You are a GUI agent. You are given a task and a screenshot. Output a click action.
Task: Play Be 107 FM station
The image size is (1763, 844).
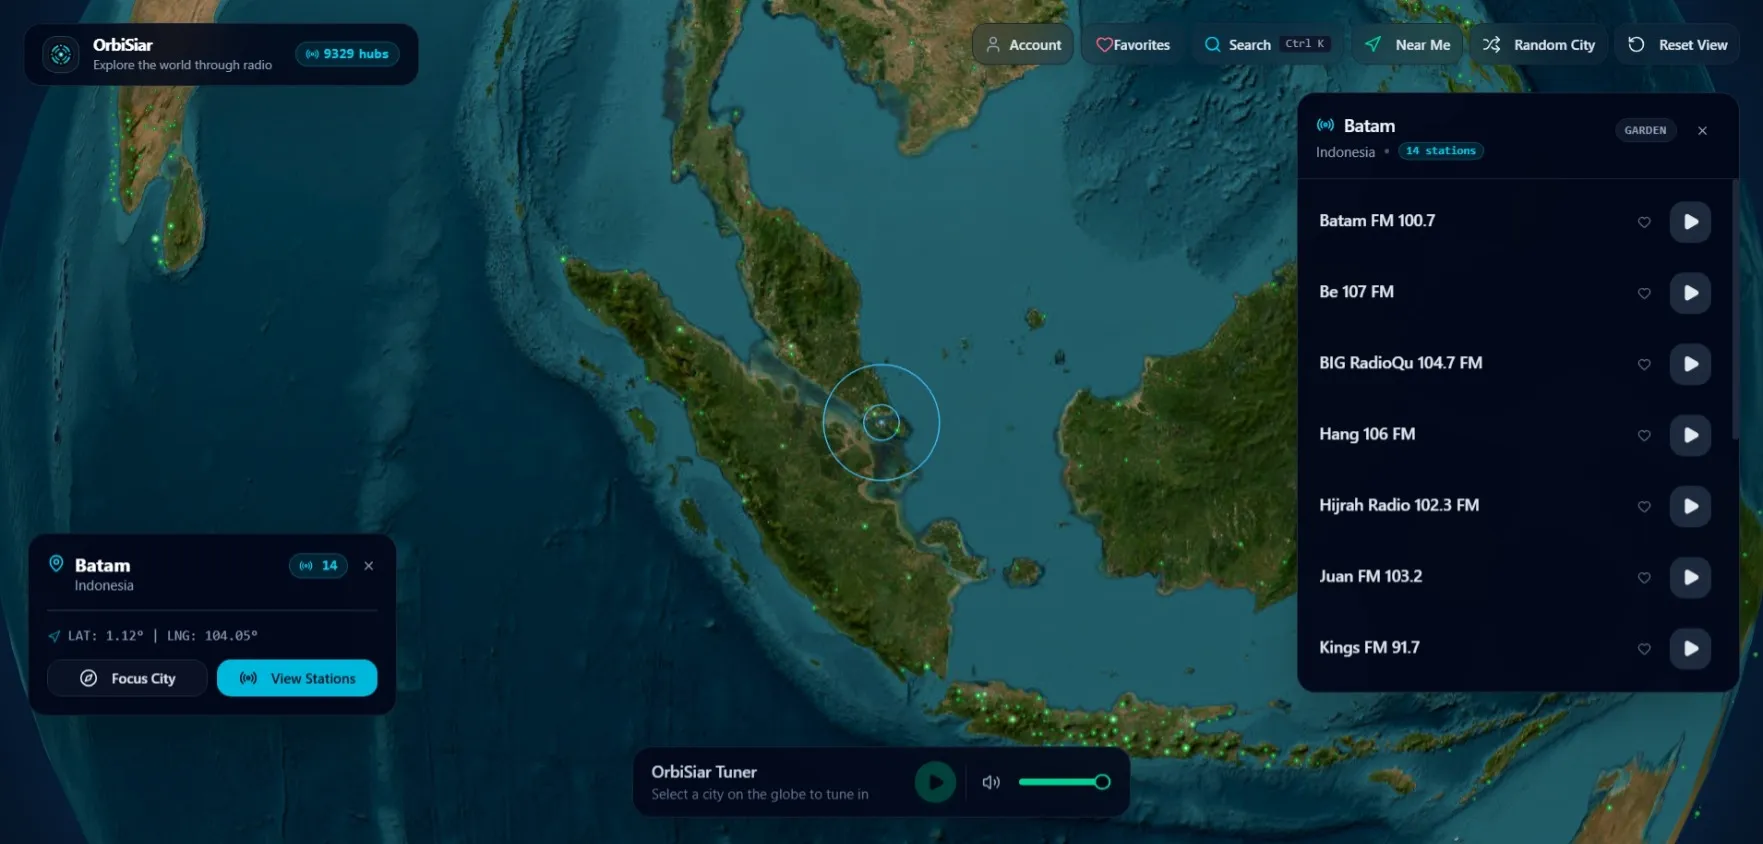click(1690, 293)
